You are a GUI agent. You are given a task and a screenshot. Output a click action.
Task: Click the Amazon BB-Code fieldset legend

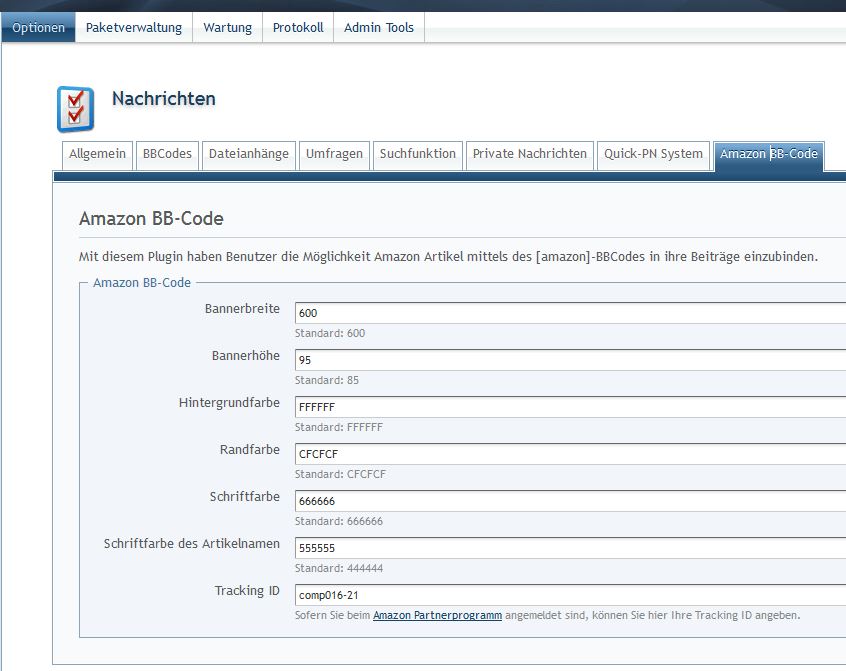point(142,283)
